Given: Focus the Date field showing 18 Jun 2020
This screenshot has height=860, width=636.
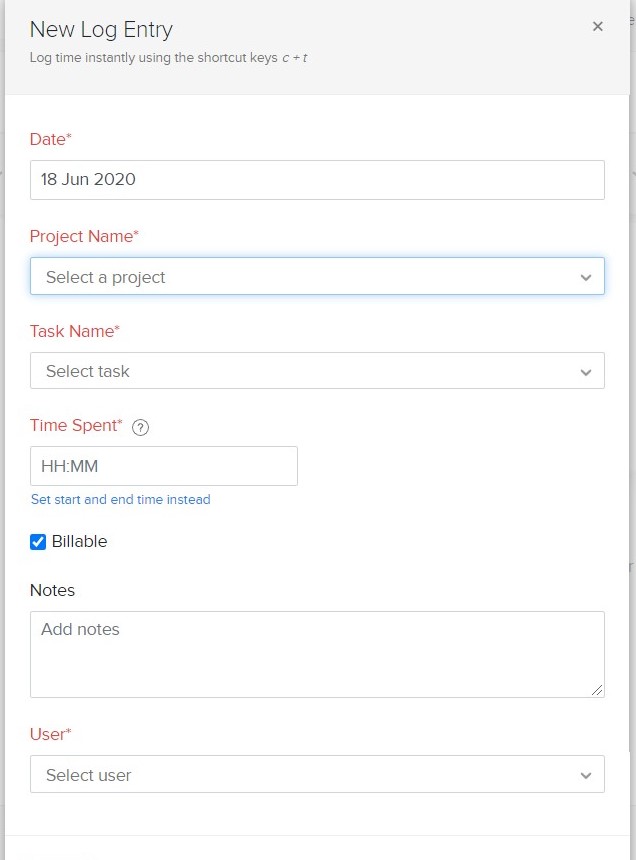Looking at the screenshot, I should [317, 180].
